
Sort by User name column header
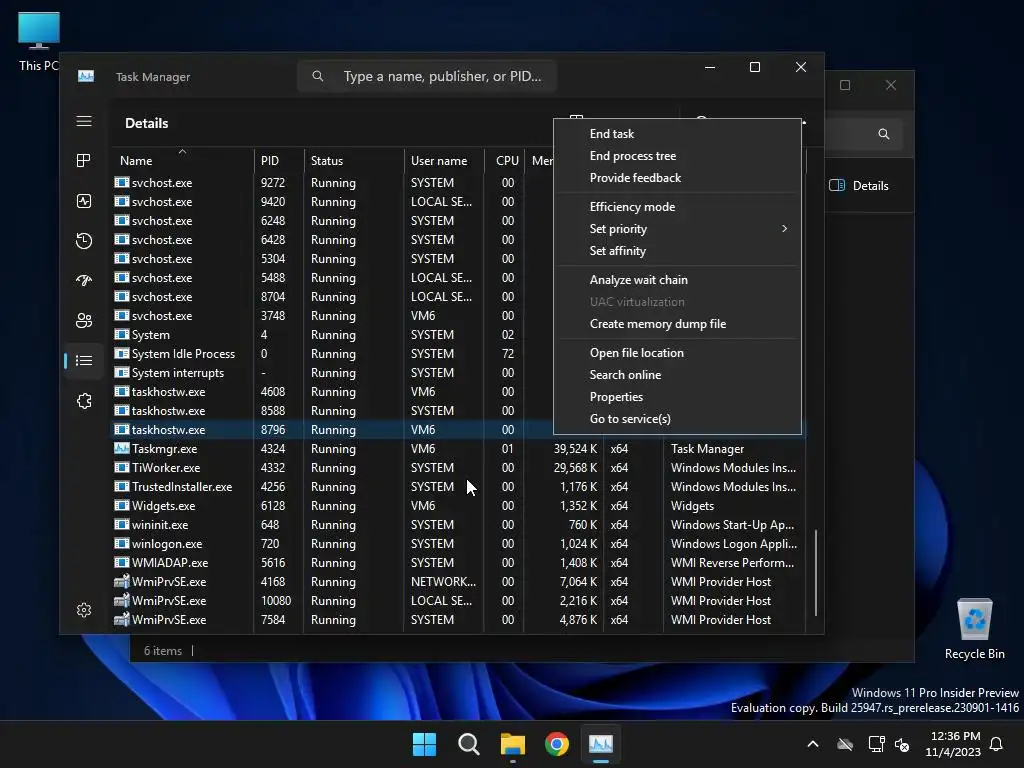tap(444, 161)
